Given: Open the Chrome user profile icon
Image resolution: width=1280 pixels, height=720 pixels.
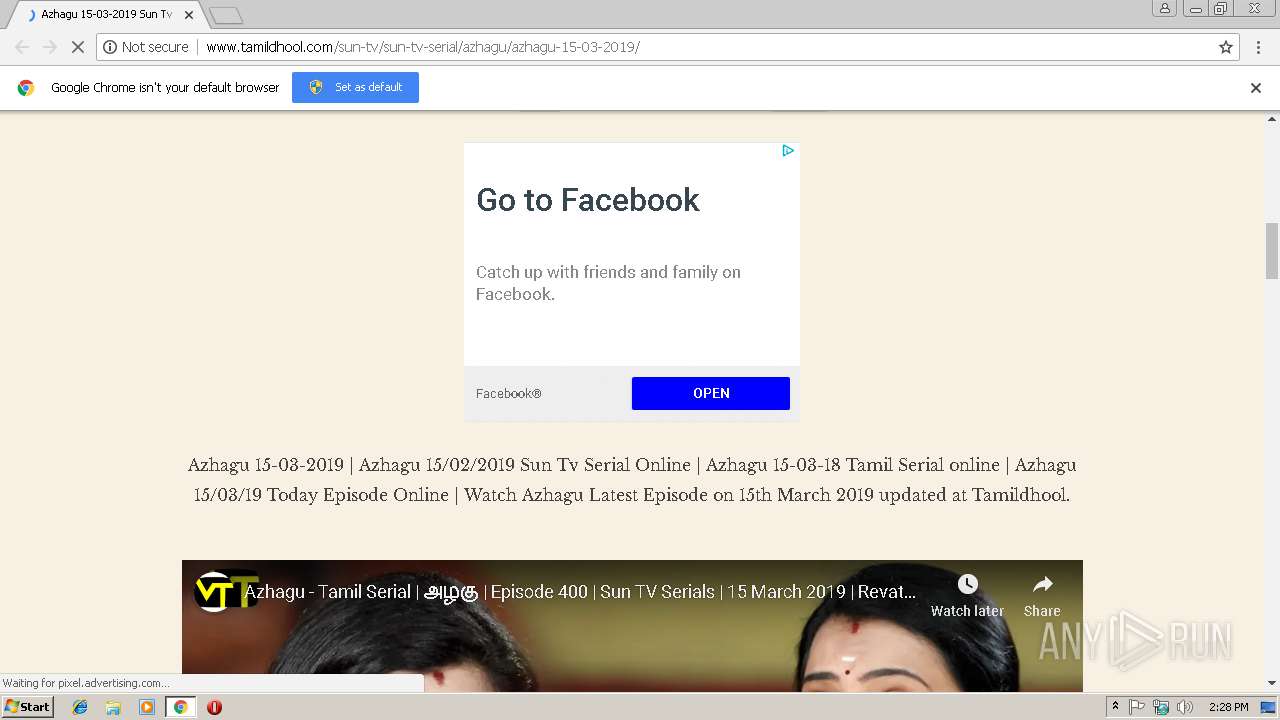Looking at the screenshot, I should tap(1164, 8).
